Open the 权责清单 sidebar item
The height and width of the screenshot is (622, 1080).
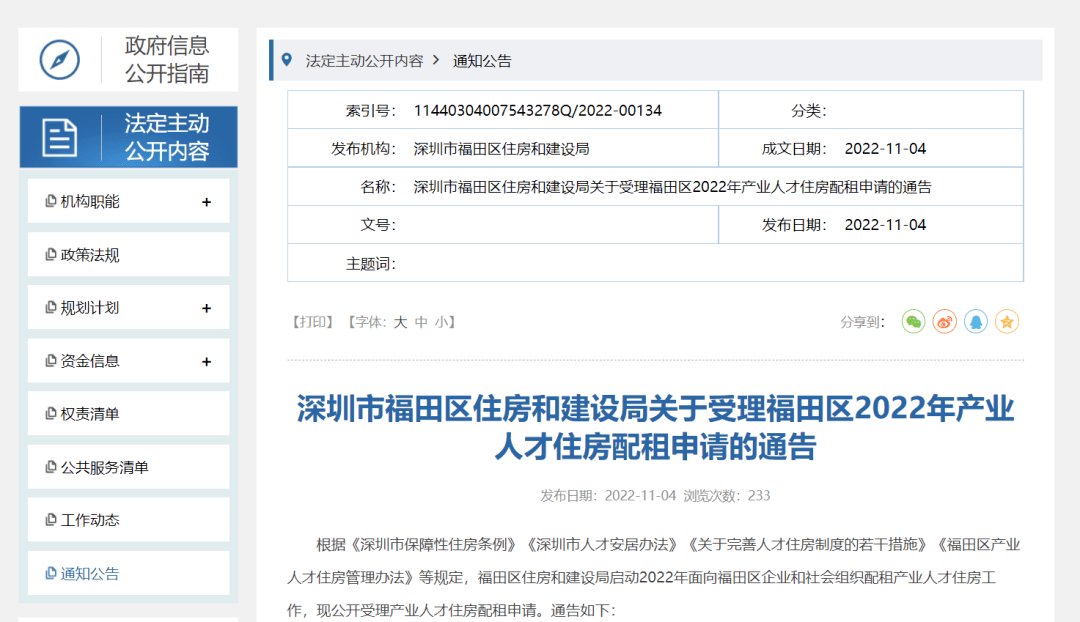tap(128, 414)
